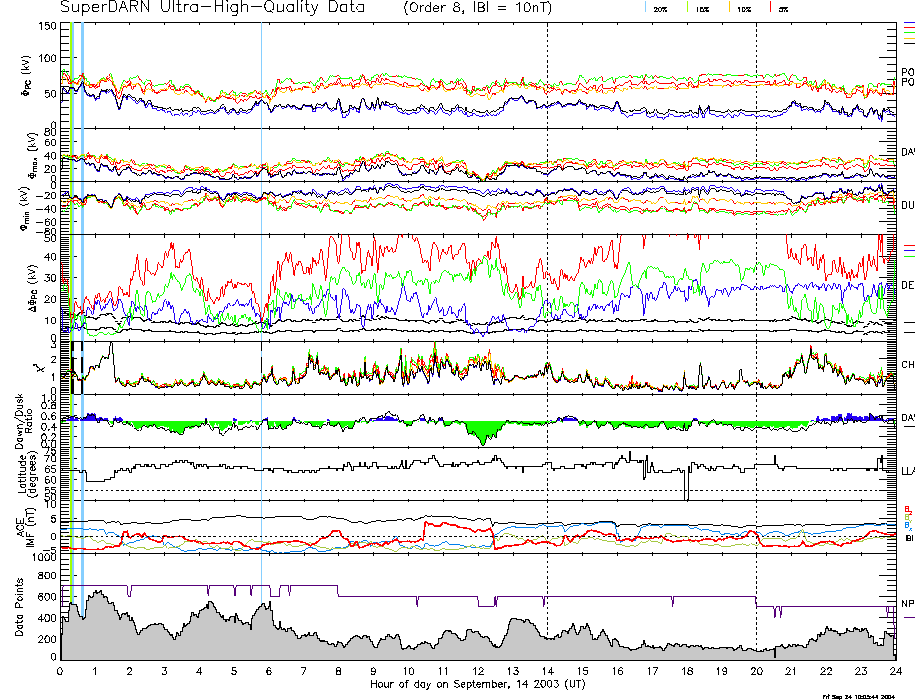Click the blue Bx label beside IMF panel
This screenshot has width=915, height=700.
pos(907,525)
